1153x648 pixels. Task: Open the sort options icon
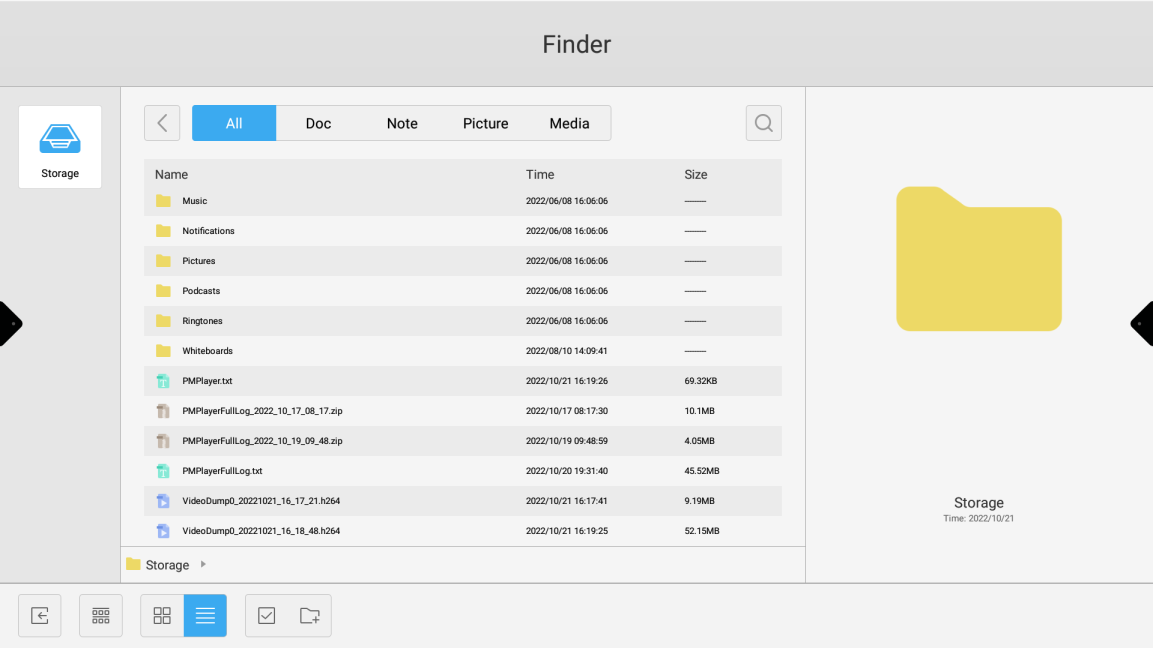(x=101, y=616)
